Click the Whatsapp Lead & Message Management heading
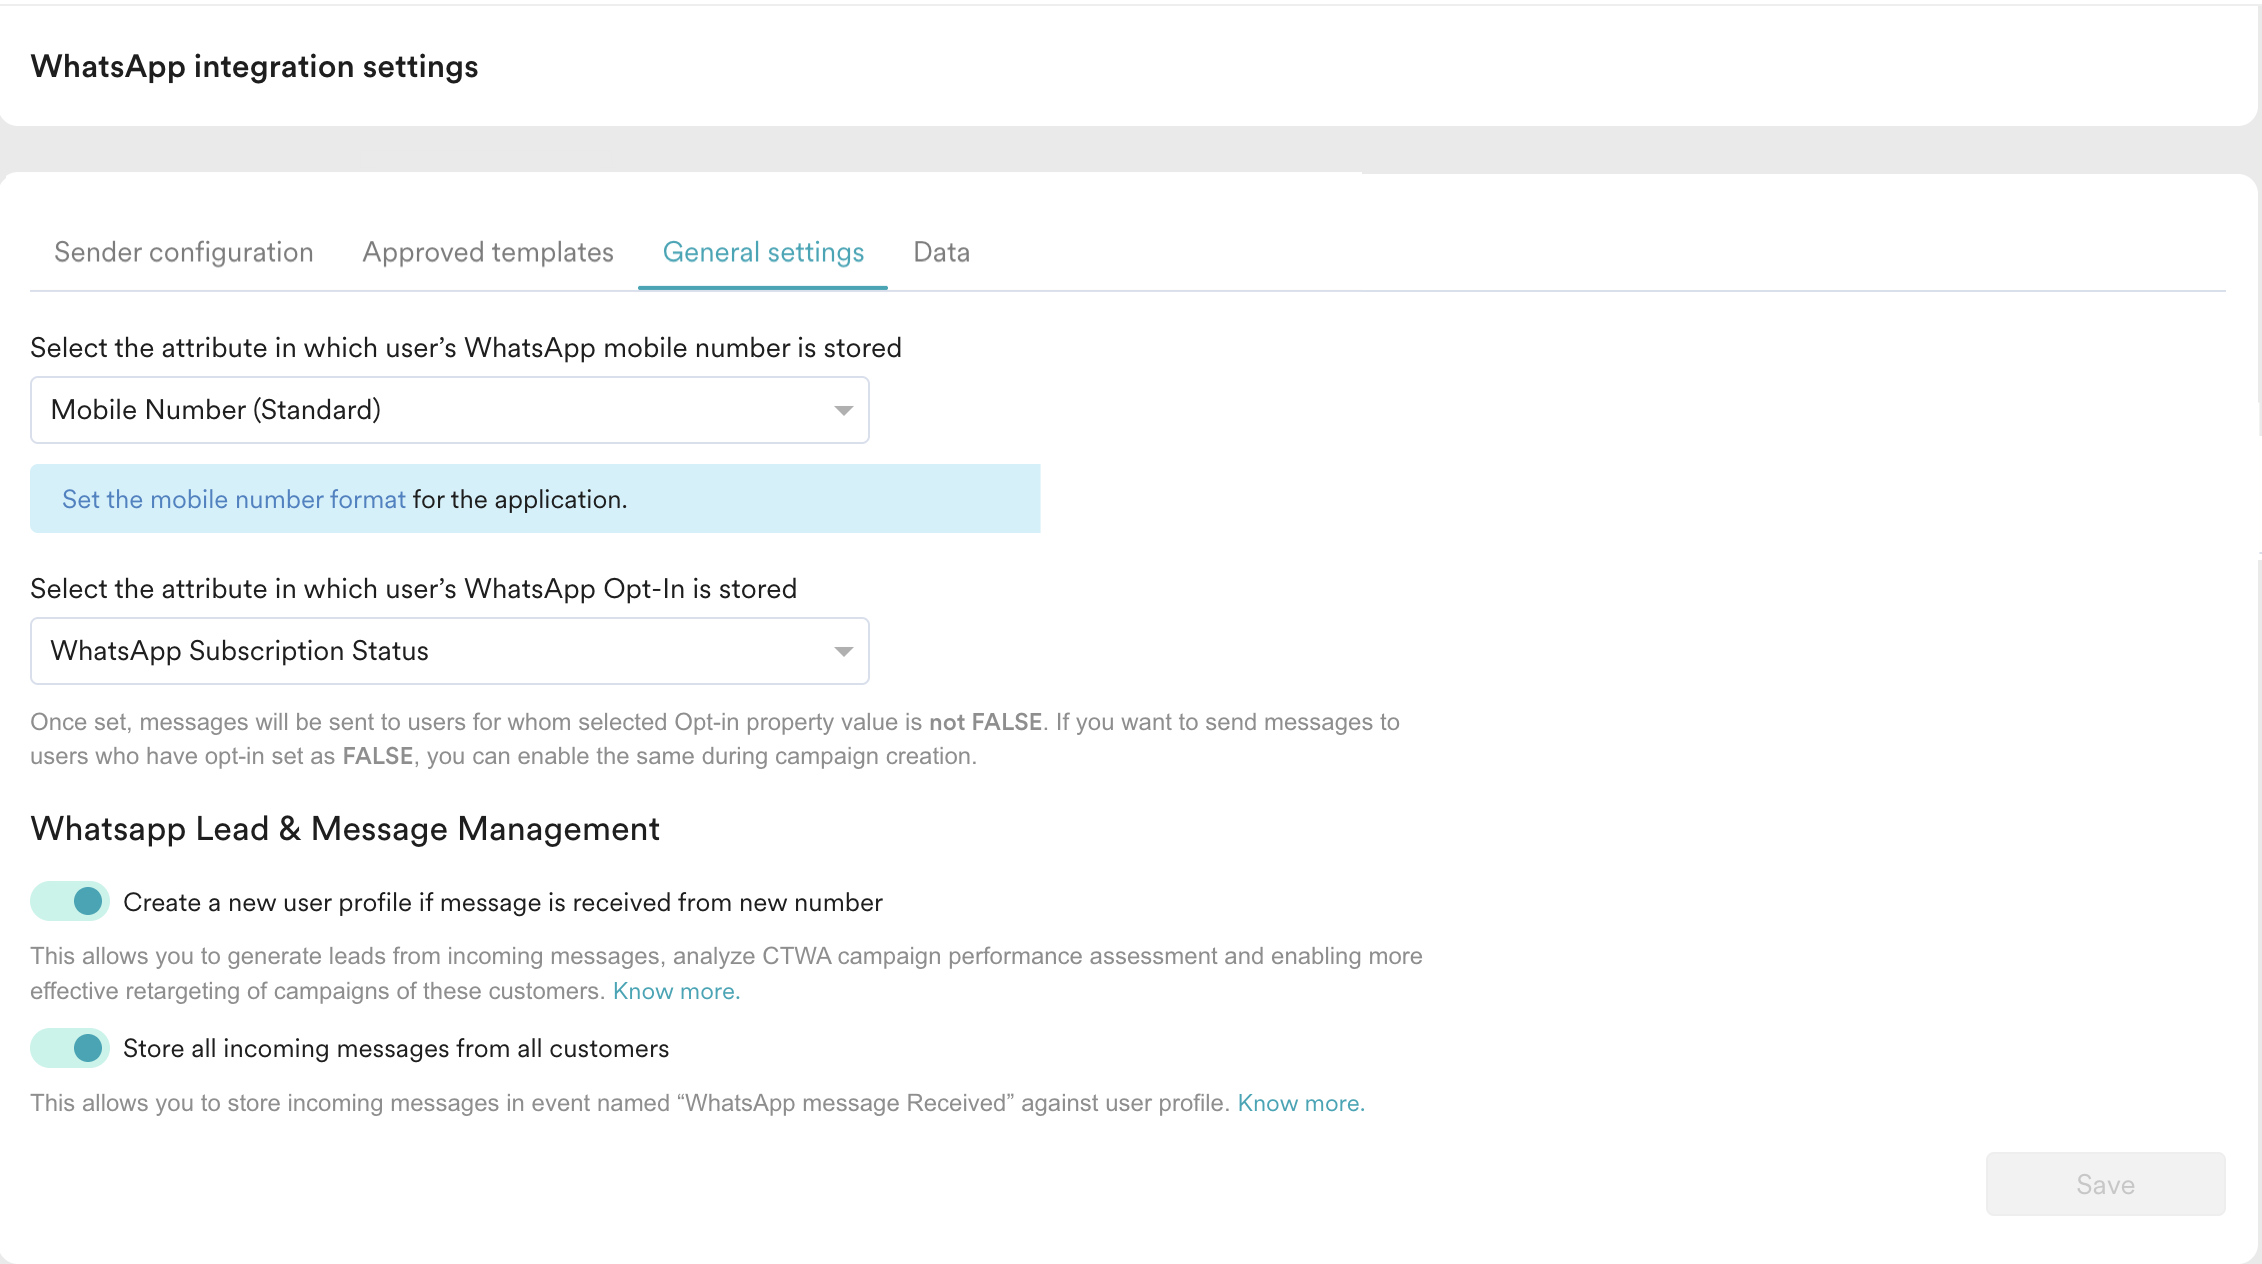 pyautogui.click(x=345, y=829)
